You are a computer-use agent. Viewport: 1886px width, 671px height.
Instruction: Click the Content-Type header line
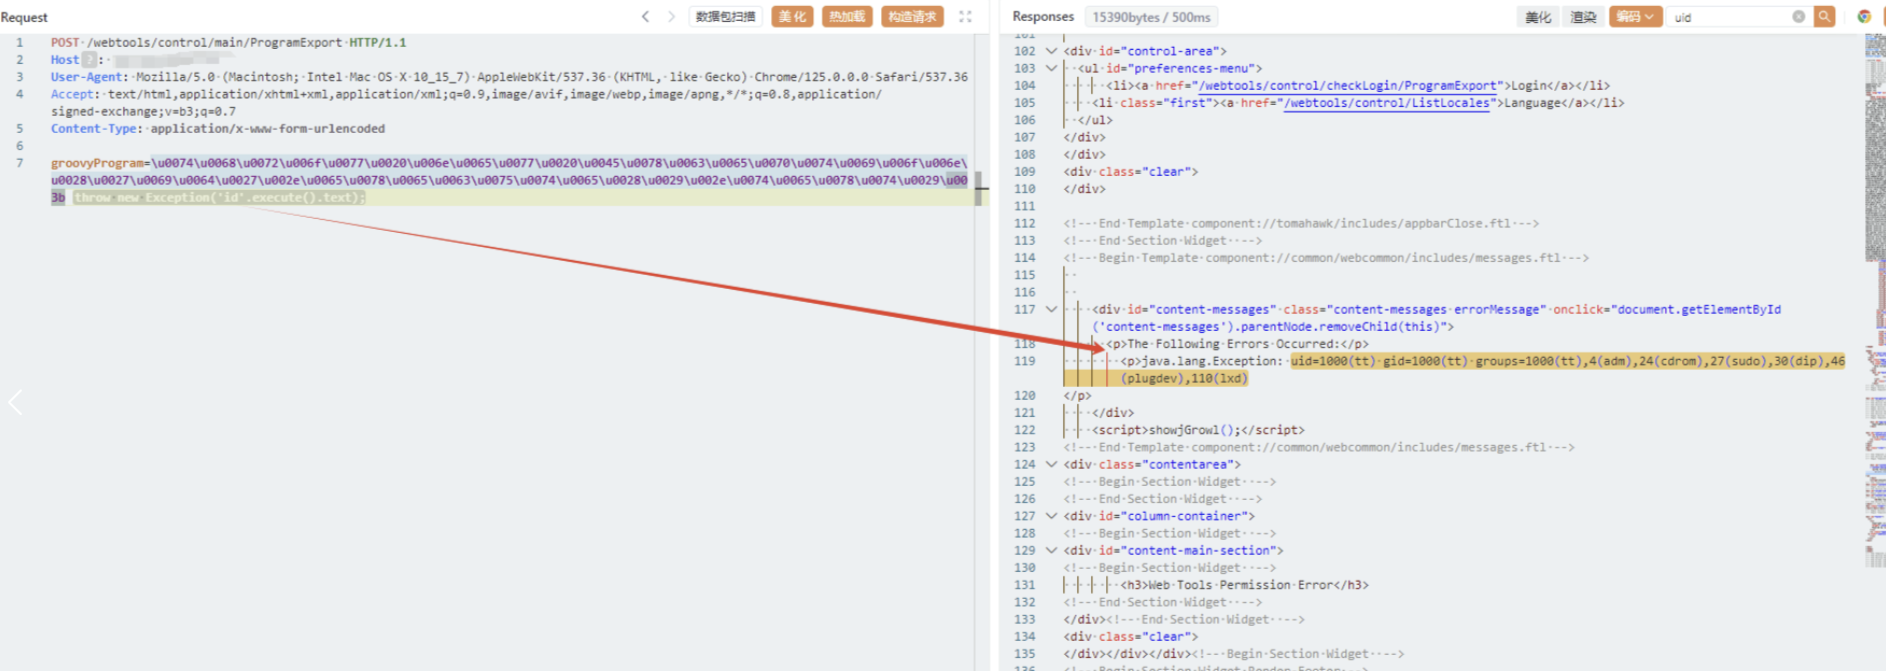pos(218,128)
